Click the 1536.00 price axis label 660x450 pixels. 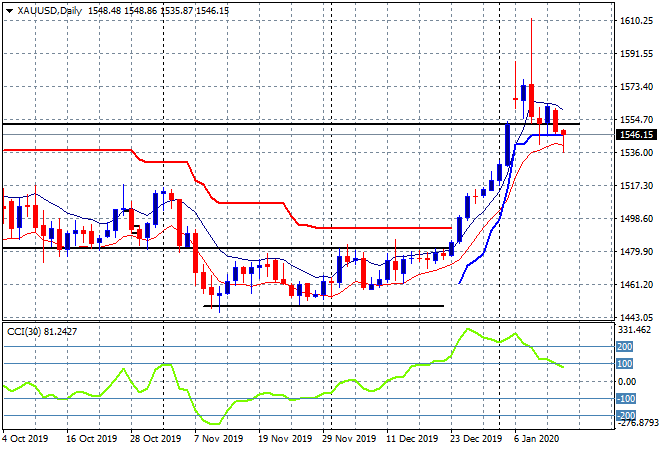636,152
